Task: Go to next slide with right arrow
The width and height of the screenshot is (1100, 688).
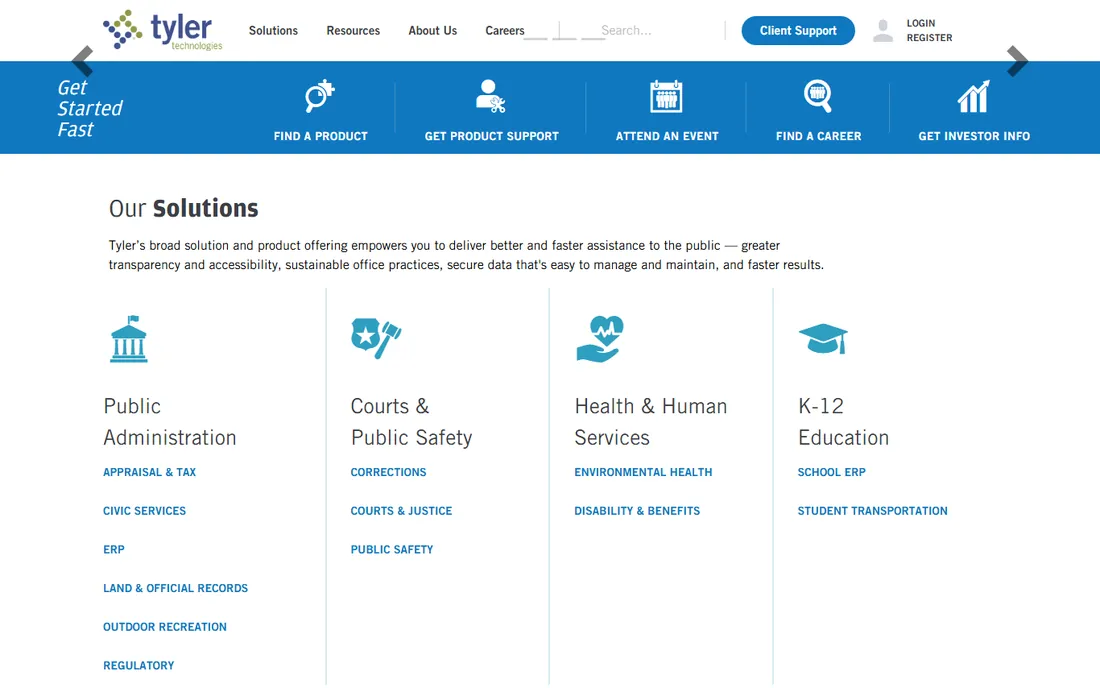Action: [x=1017, y=61]
